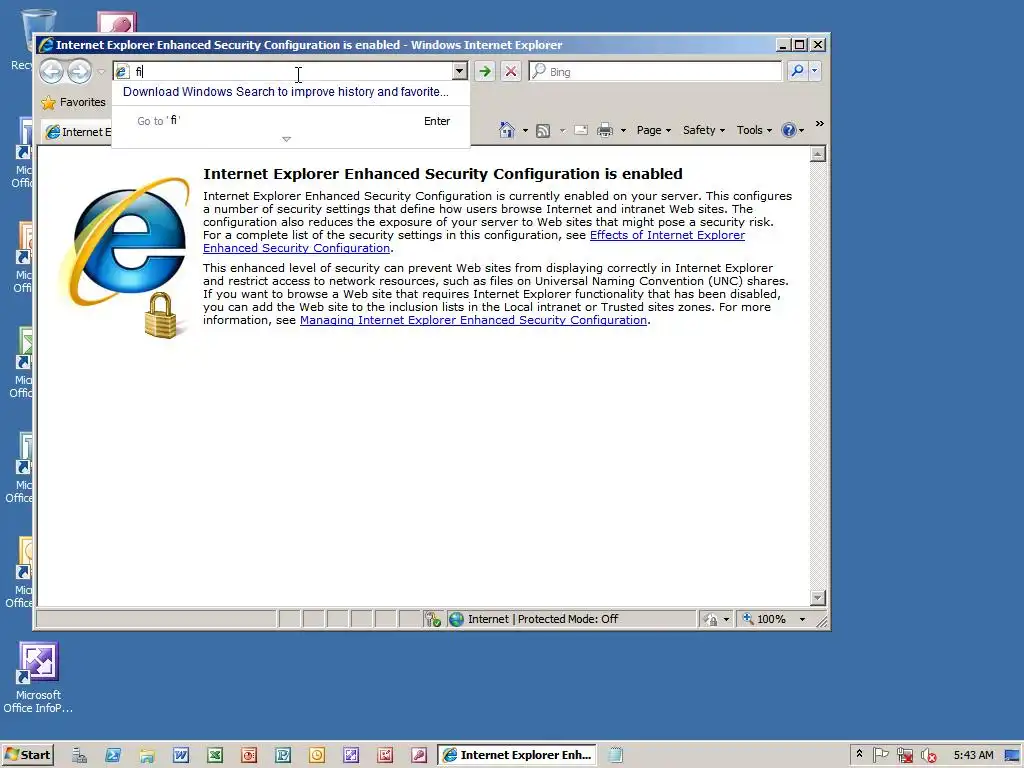
Task: Launch Microsoft PowerPoint from the taskbar
Action: coord(249,755)
